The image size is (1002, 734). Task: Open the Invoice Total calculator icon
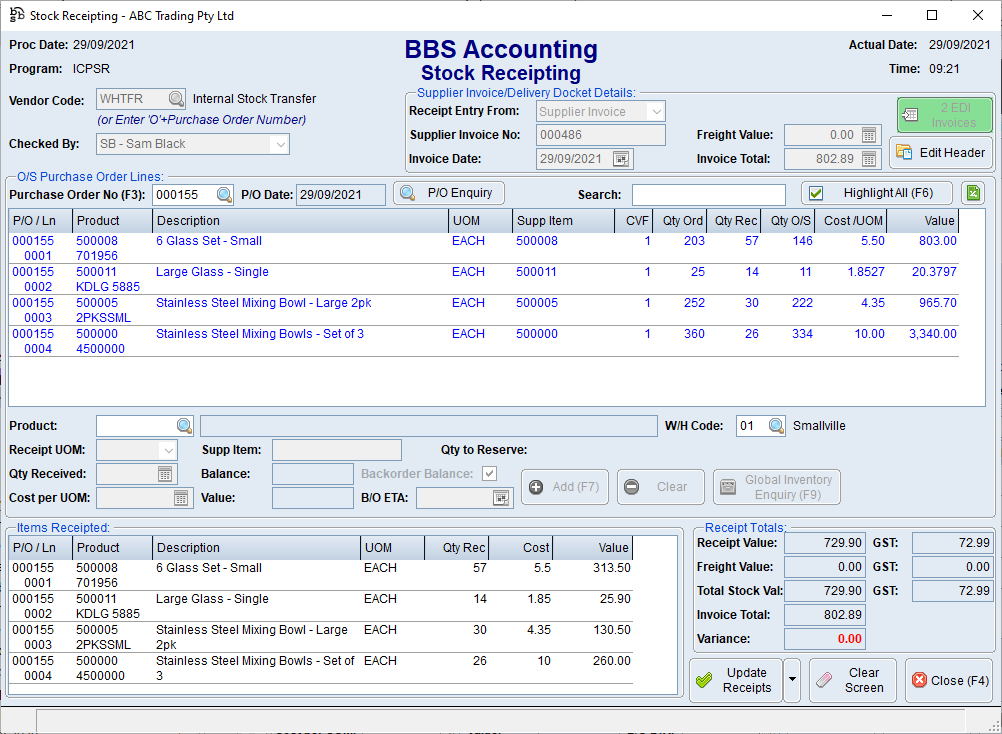(868, 159)
